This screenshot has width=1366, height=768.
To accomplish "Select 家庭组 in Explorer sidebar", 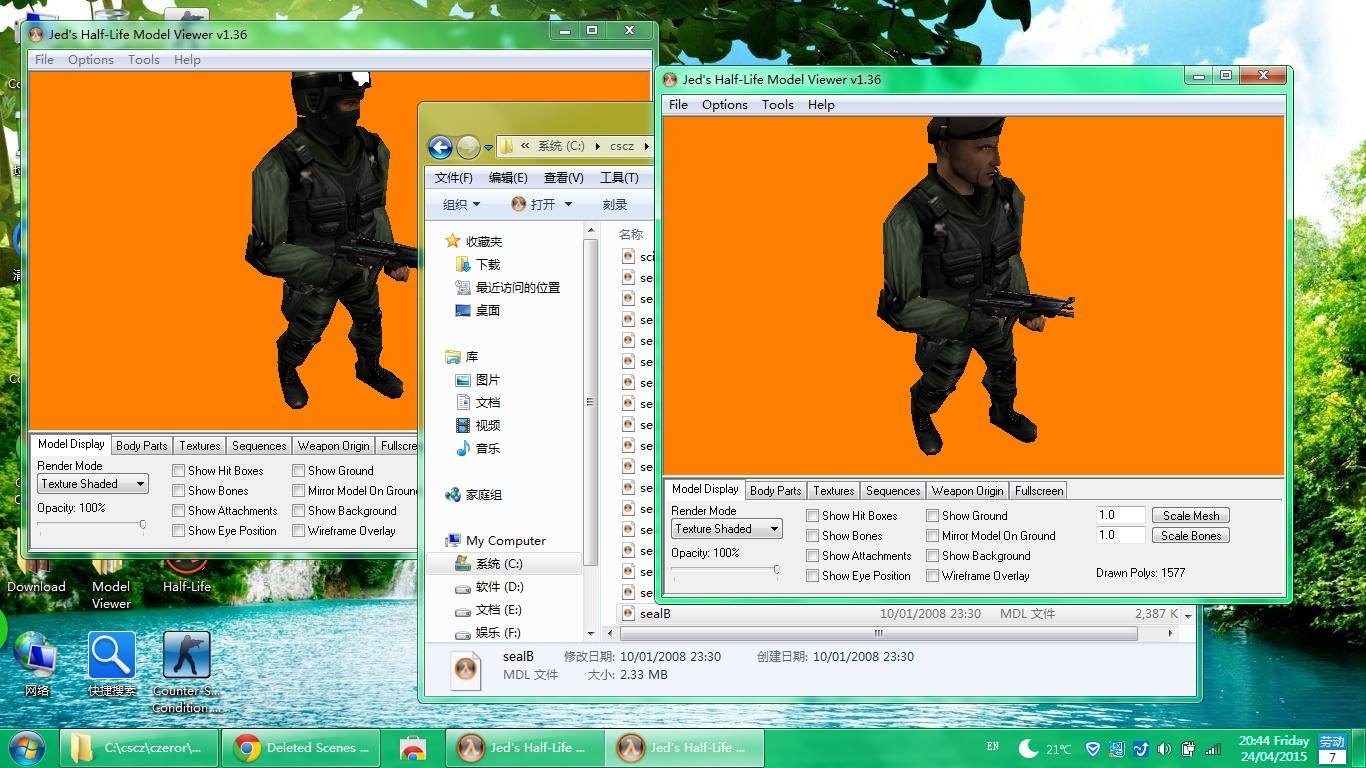I will click(x=474, y=494).
